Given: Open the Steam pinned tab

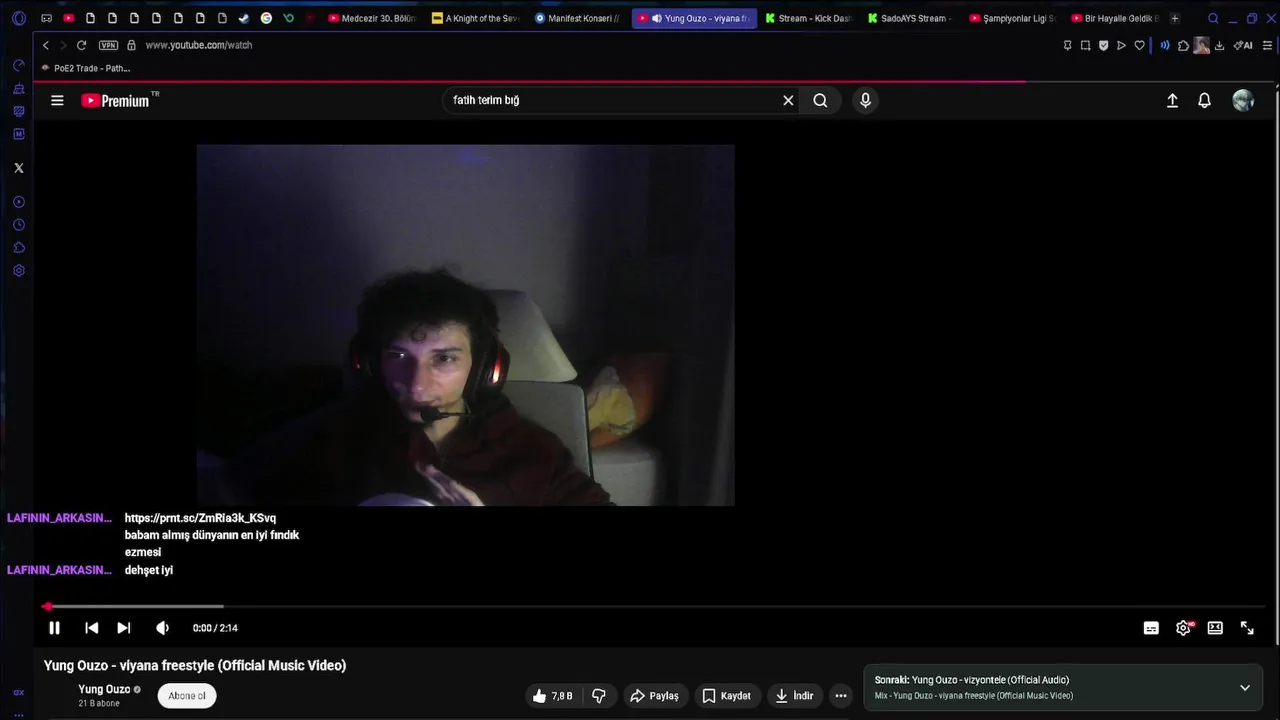Looking at the screenshot, I should point(244,18).
